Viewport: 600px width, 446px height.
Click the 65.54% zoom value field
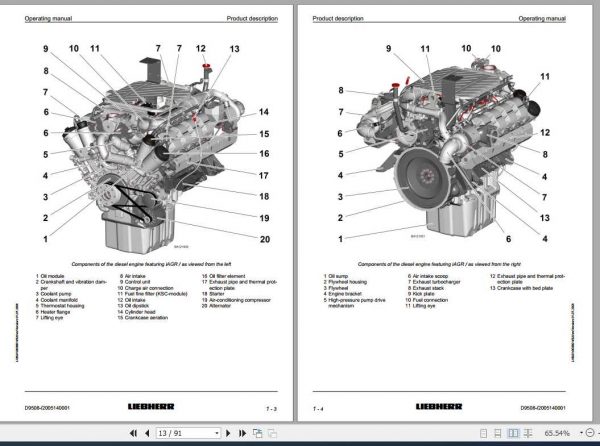pos(557,433)
